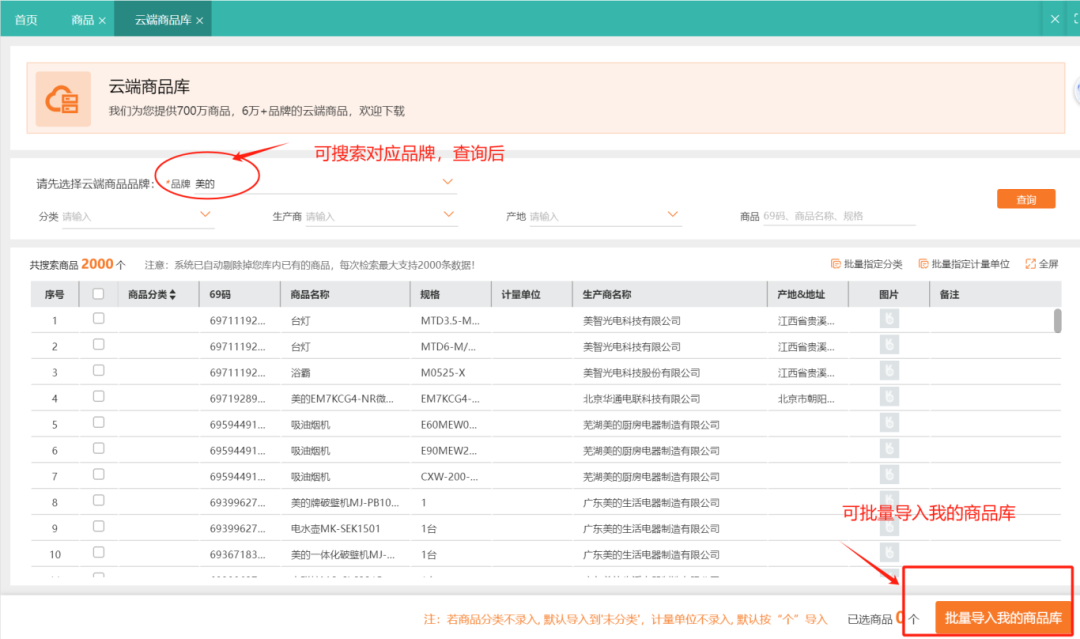Switch to the 首页 tab

click(26, 20)
